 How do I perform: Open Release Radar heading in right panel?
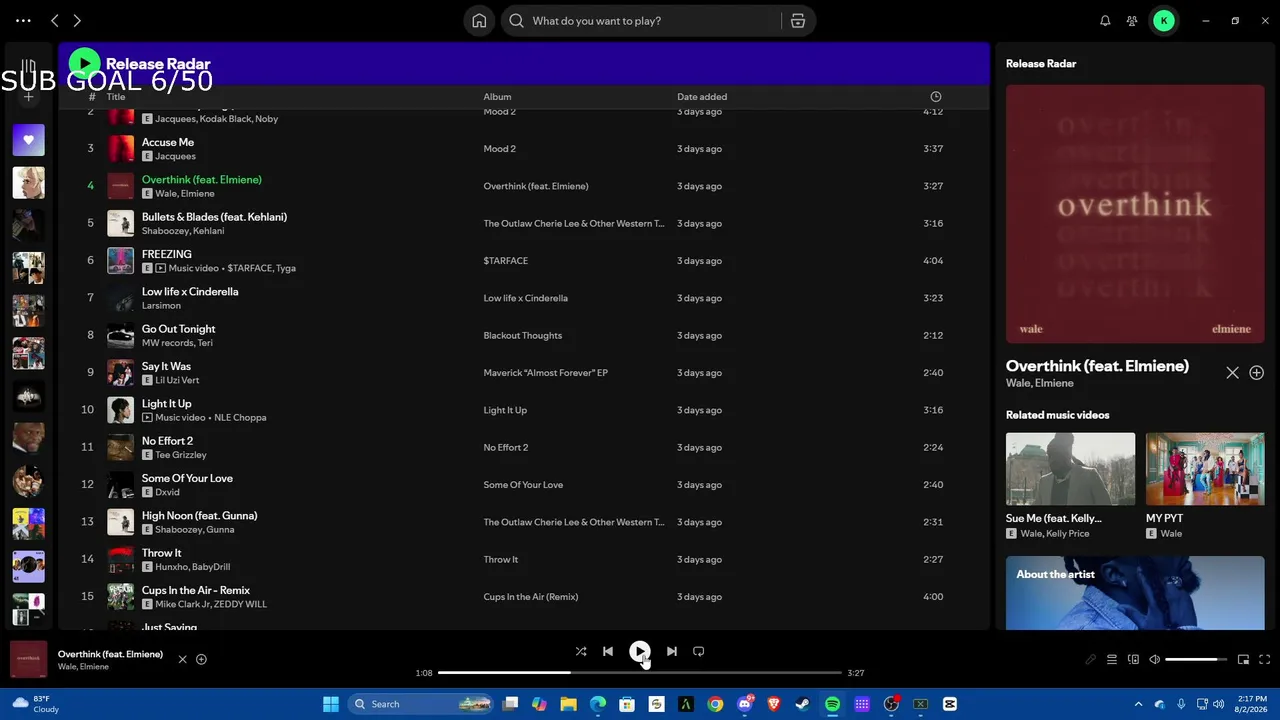coord(1041,64)
